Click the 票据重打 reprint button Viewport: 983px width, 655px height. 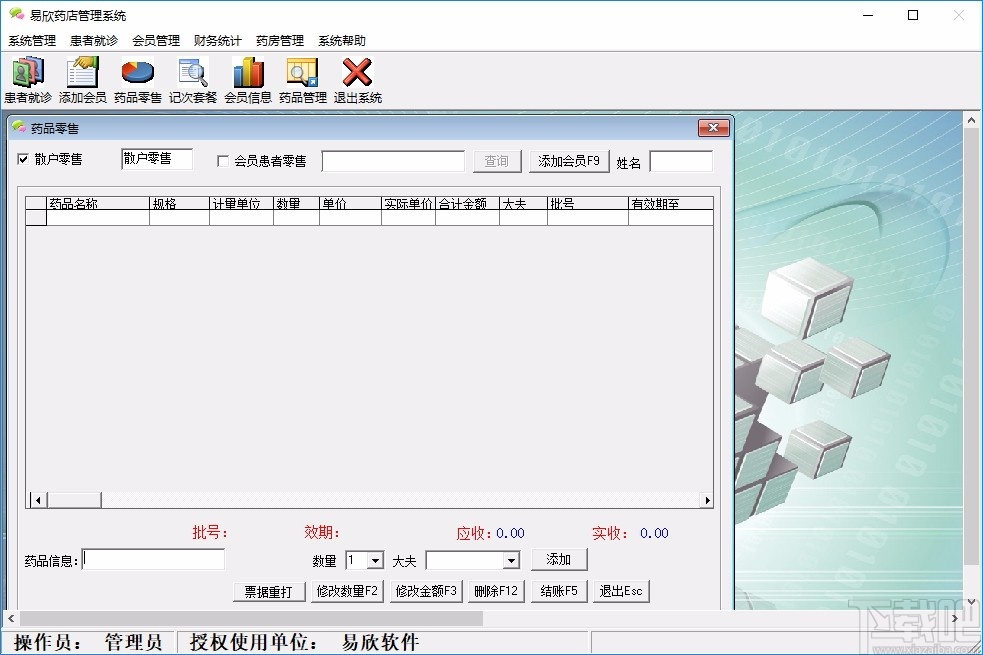pos(268,591)
